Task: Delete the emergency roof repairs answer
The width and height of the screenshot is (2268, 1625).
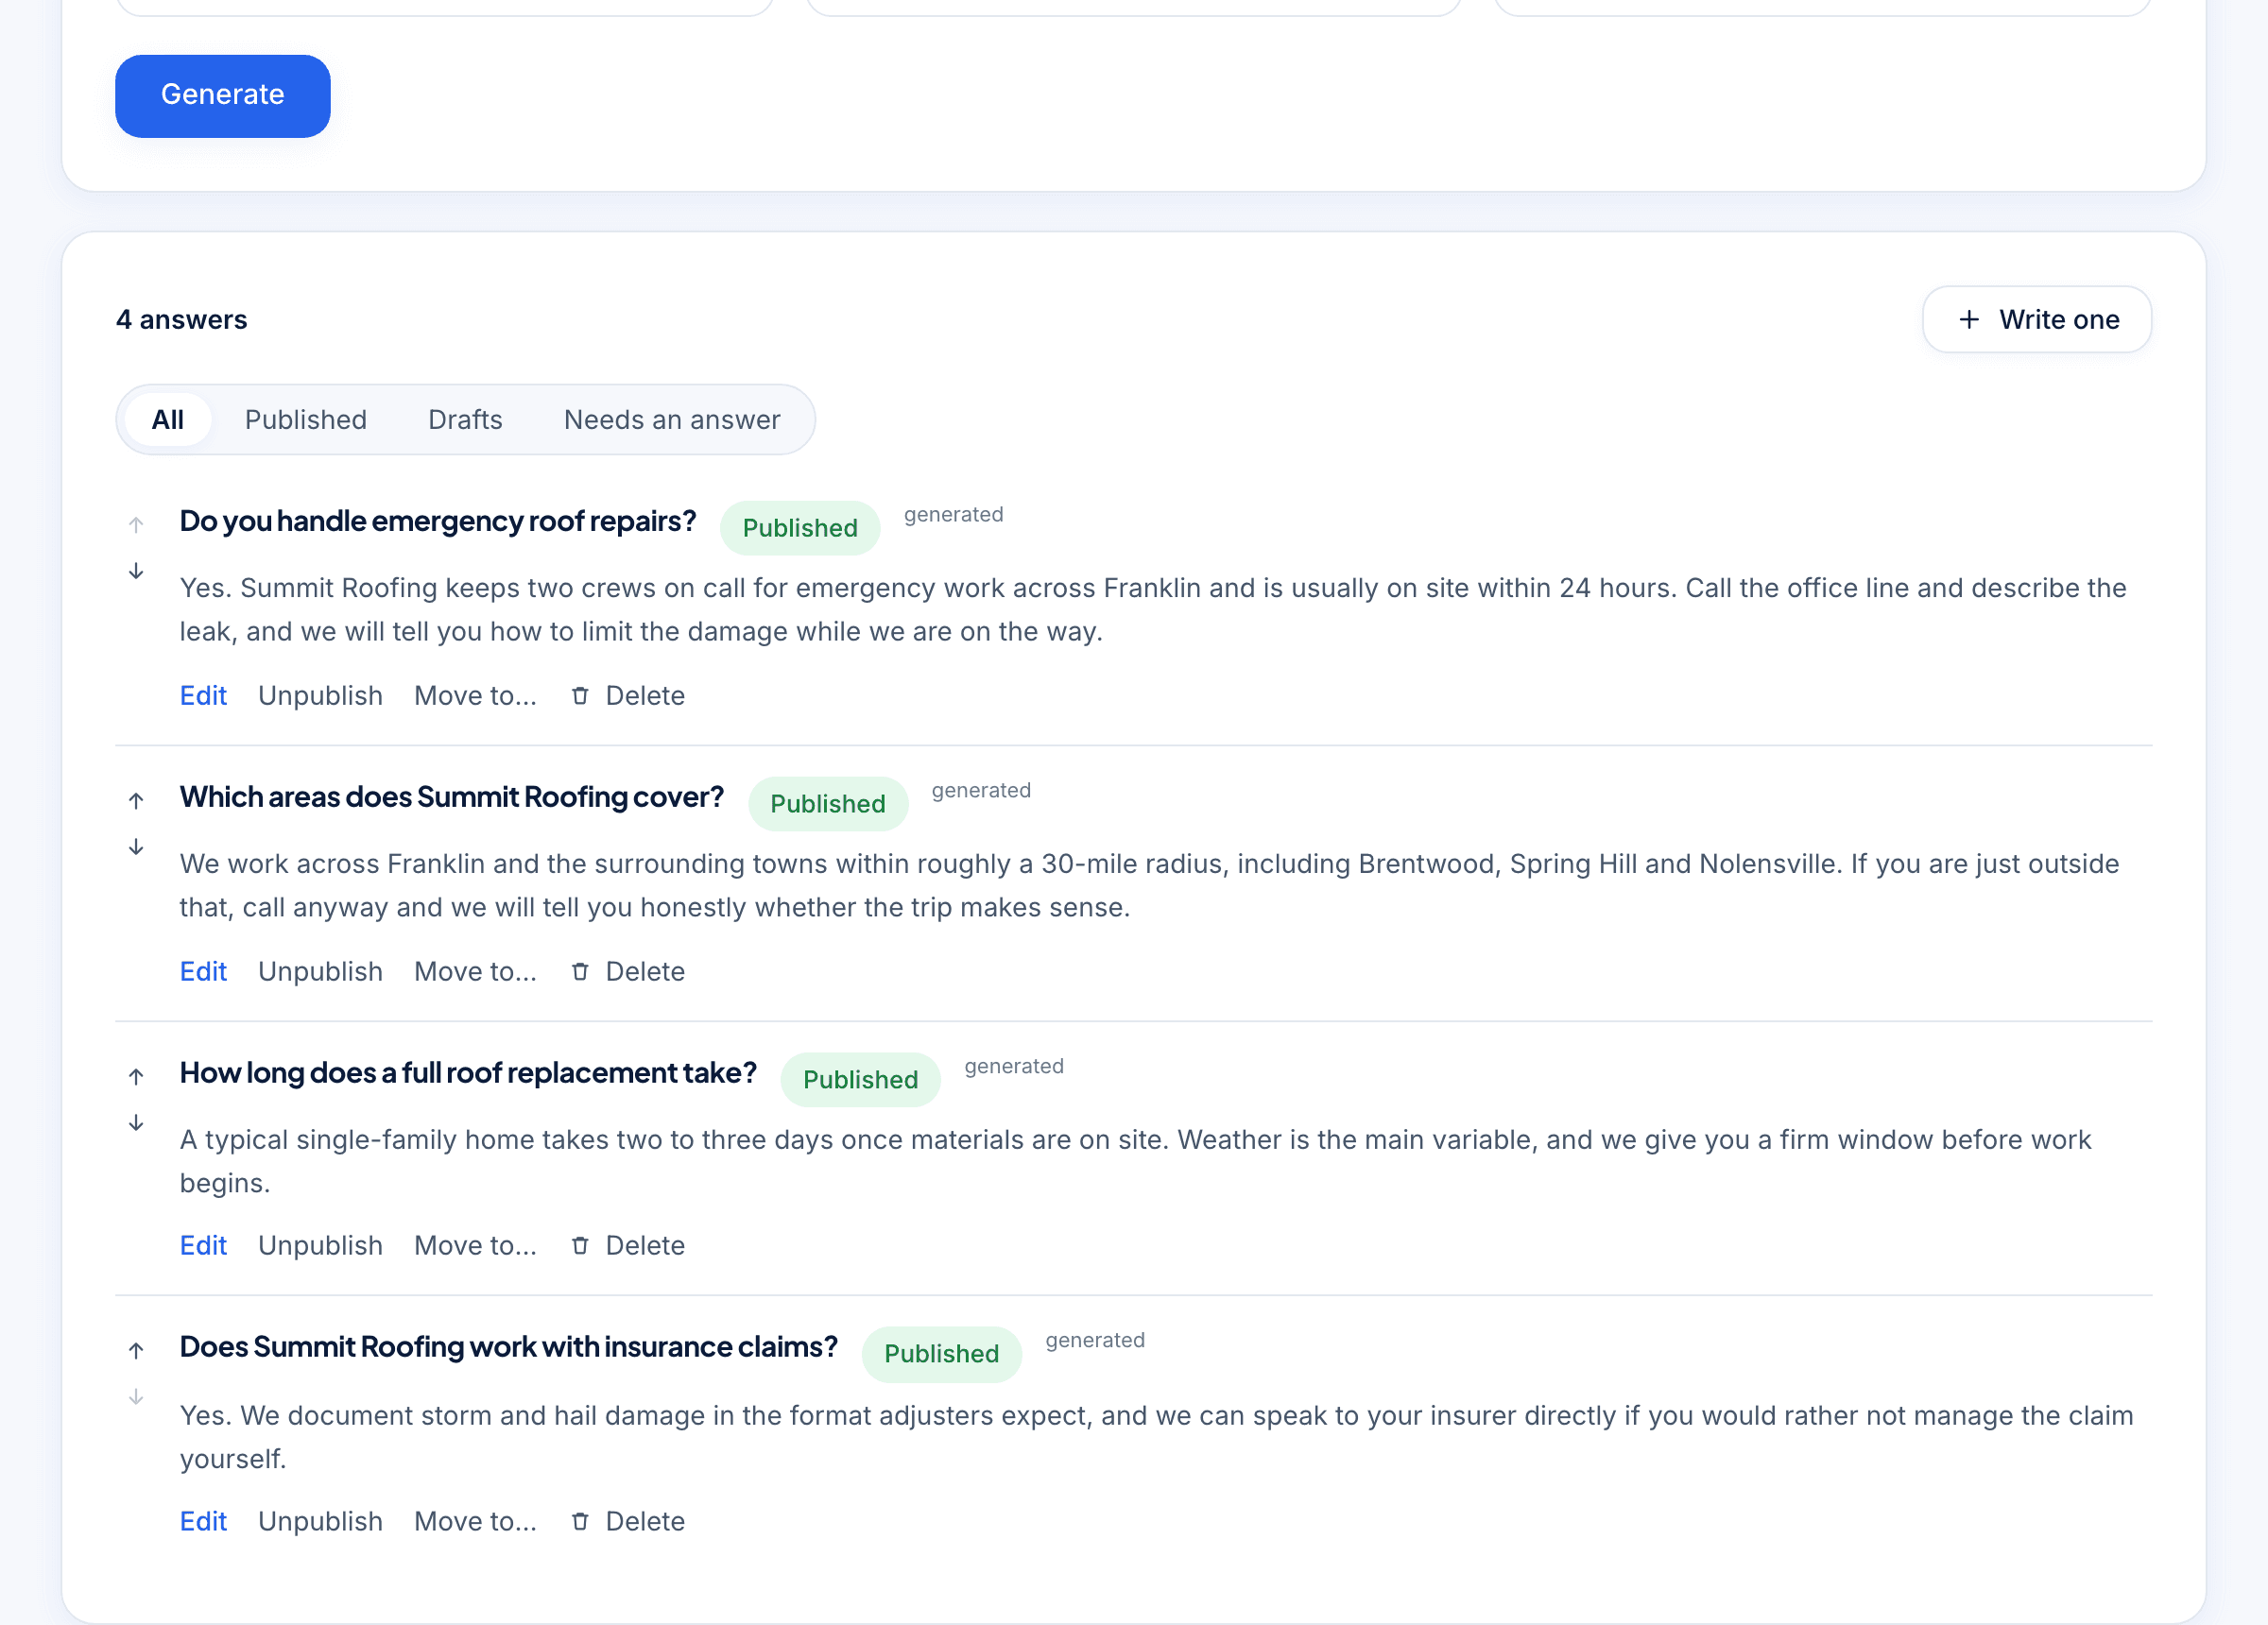Action: pyautogui.click(x=627, y=695)
